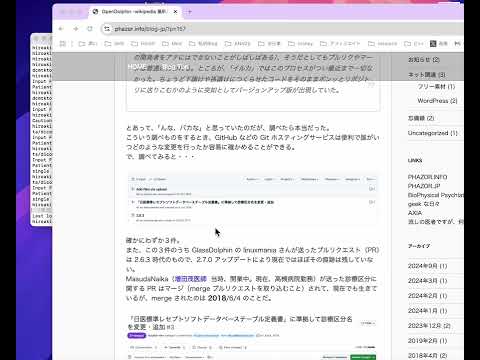This screenshot has height=360, width=480.
Task: Reload the current blog page
Action: point(90,29)
